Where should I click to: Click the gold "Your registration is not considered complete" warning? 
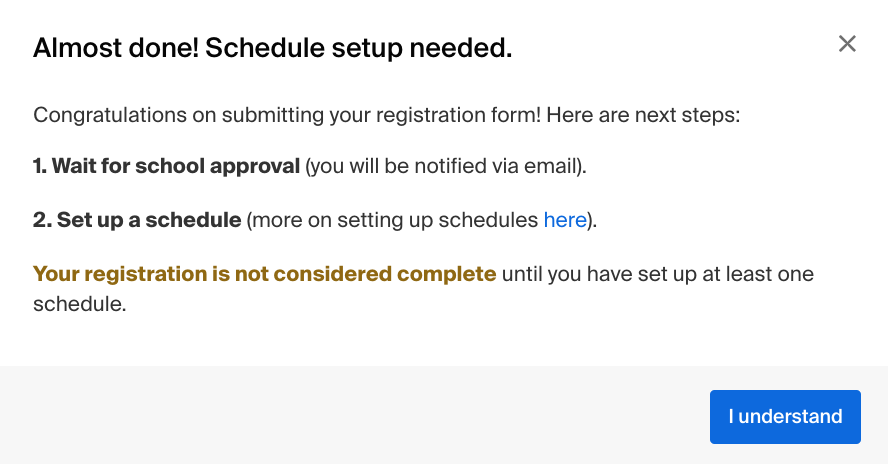(264, 274)
